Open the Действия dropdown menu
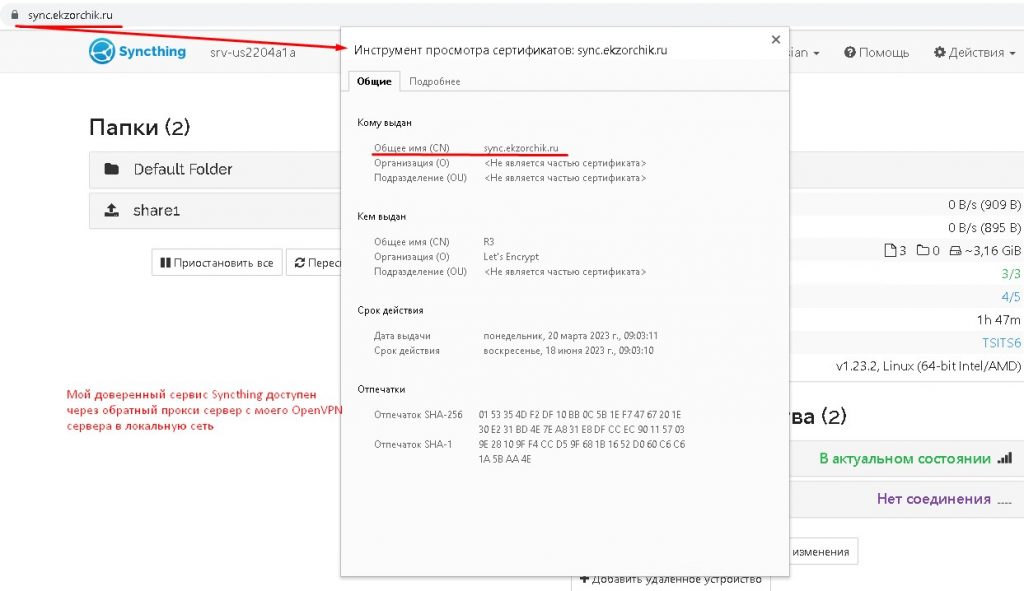Viewport: 1024px width, 591px height. point(974,52)
